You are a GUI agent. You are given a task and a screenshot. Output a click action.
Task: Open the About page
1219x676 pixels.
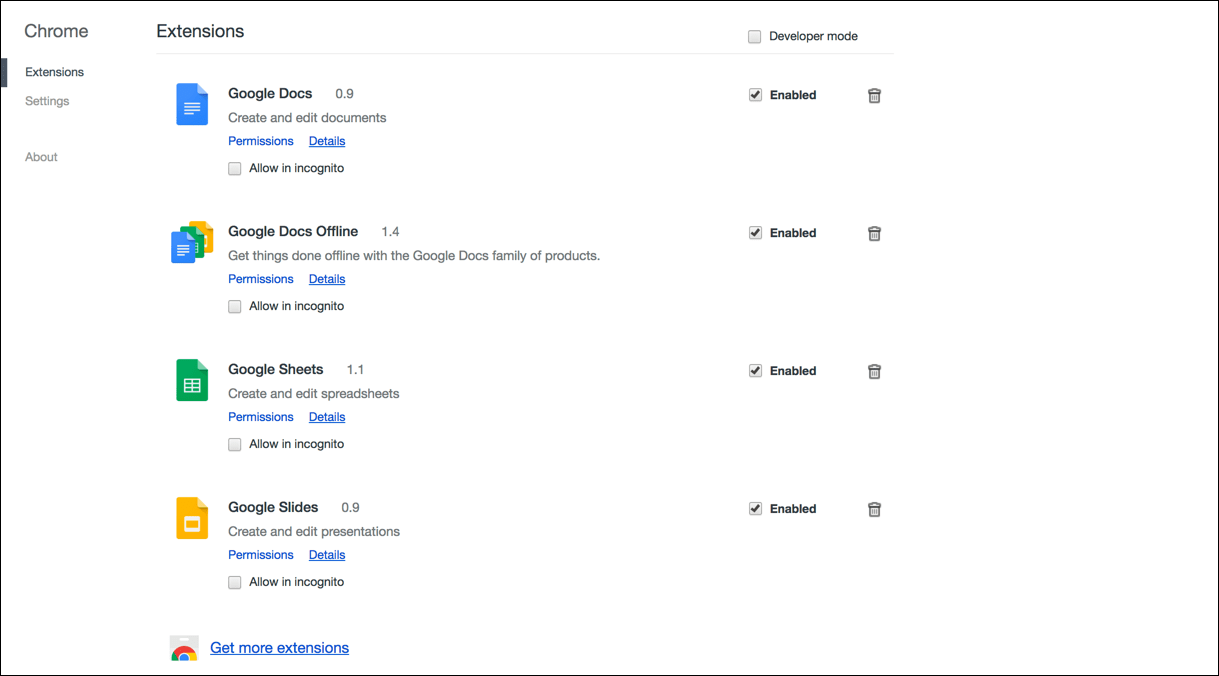pyautogui.click(x=41, y=156)
